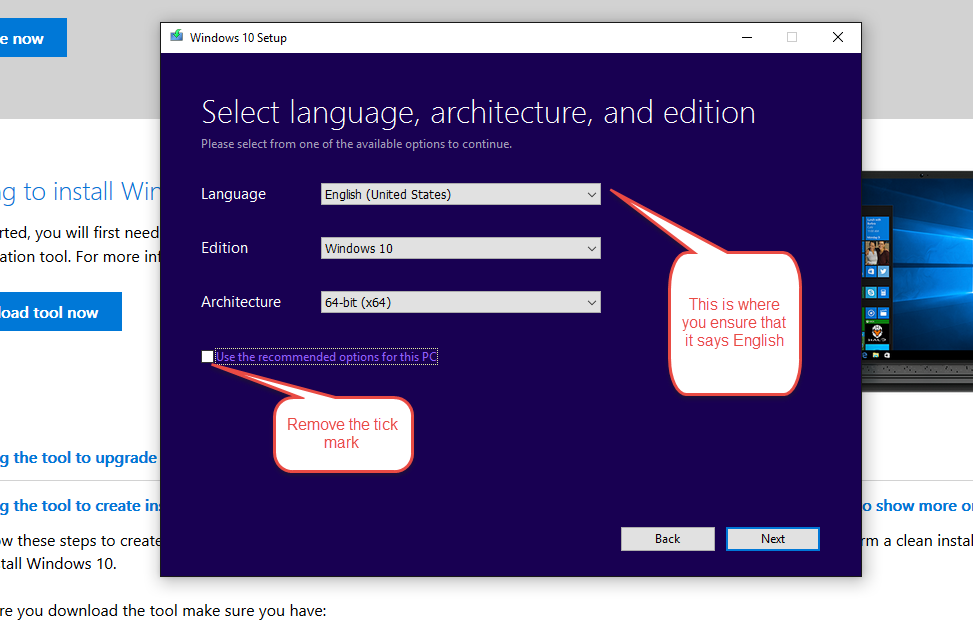
Task: Expand the Edition dropdown
Action: click(x=591, y=247)
